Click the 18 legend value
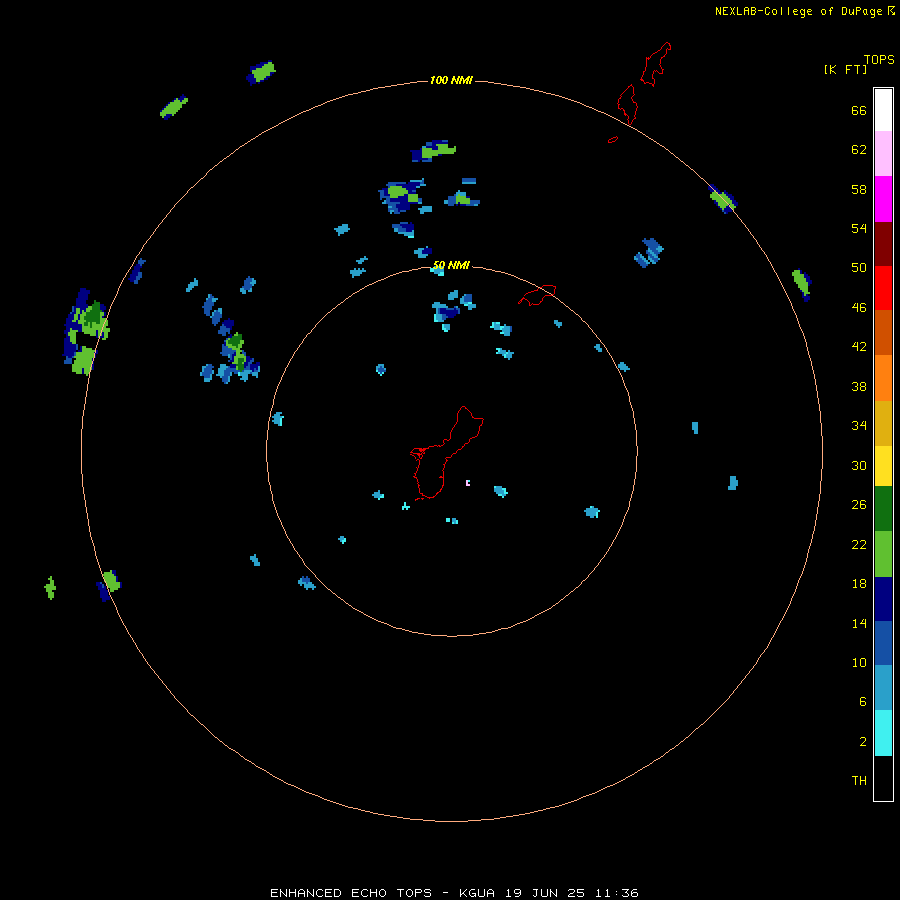 [859, 584]
